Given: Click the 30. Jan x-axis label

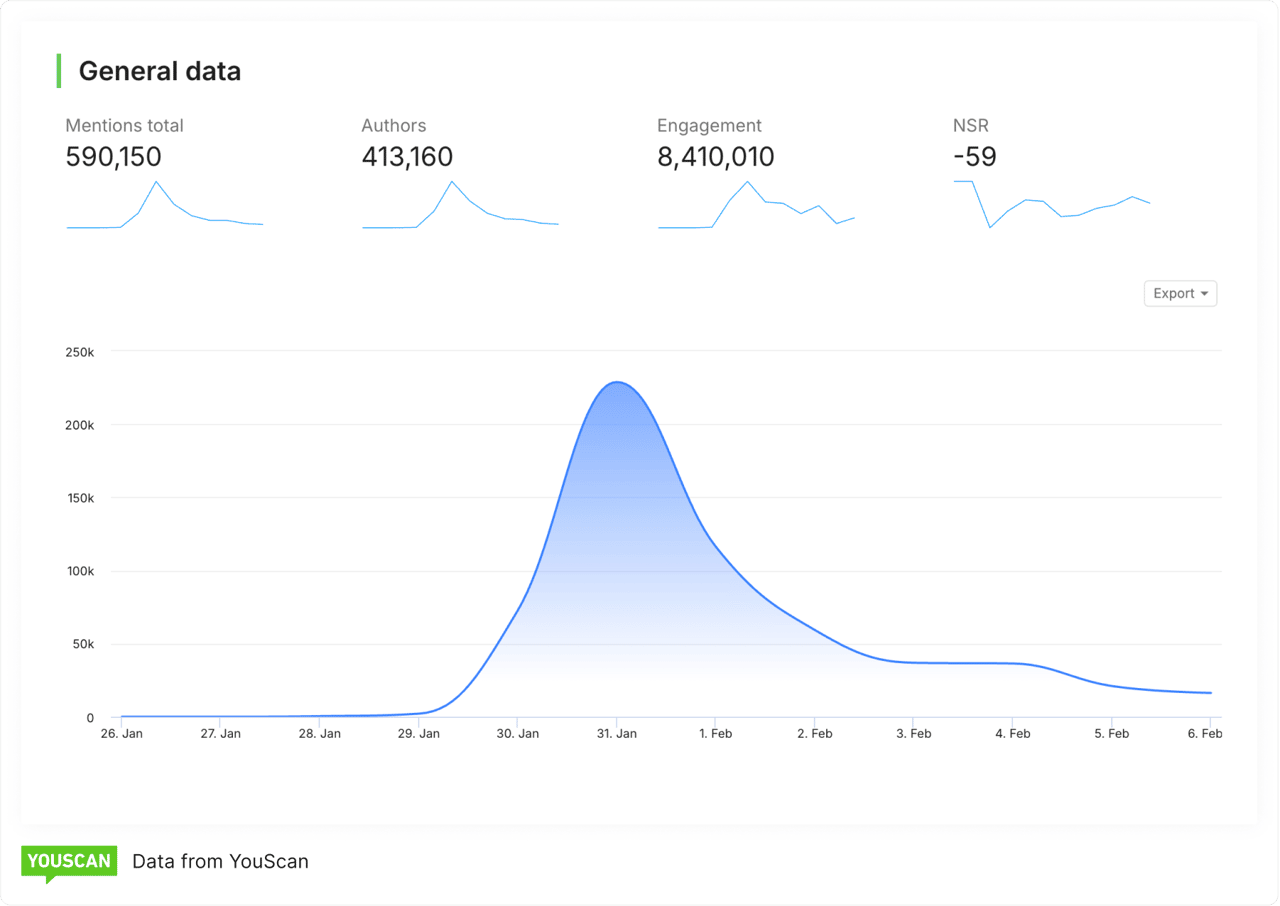Looking at the screenshot, I should tap(517, 734).
